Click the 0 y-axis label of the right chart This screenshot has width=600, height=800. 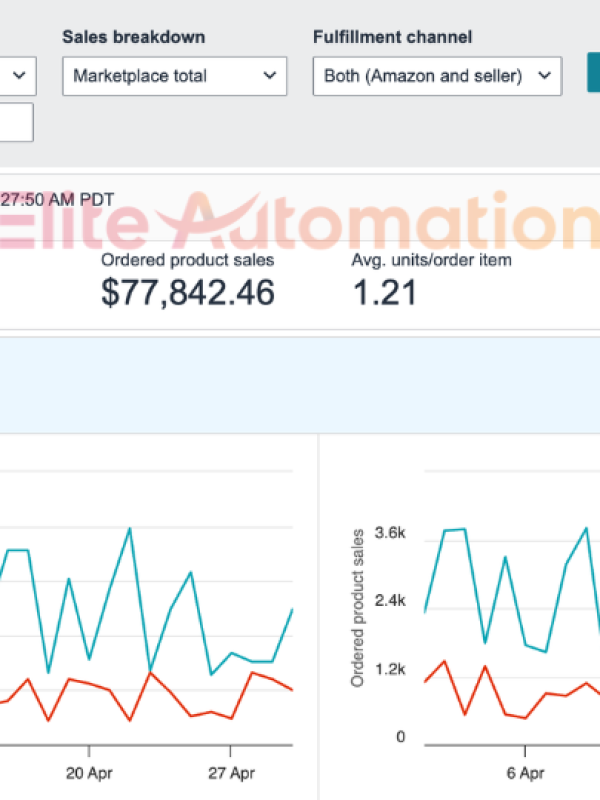tap(401, 737)
